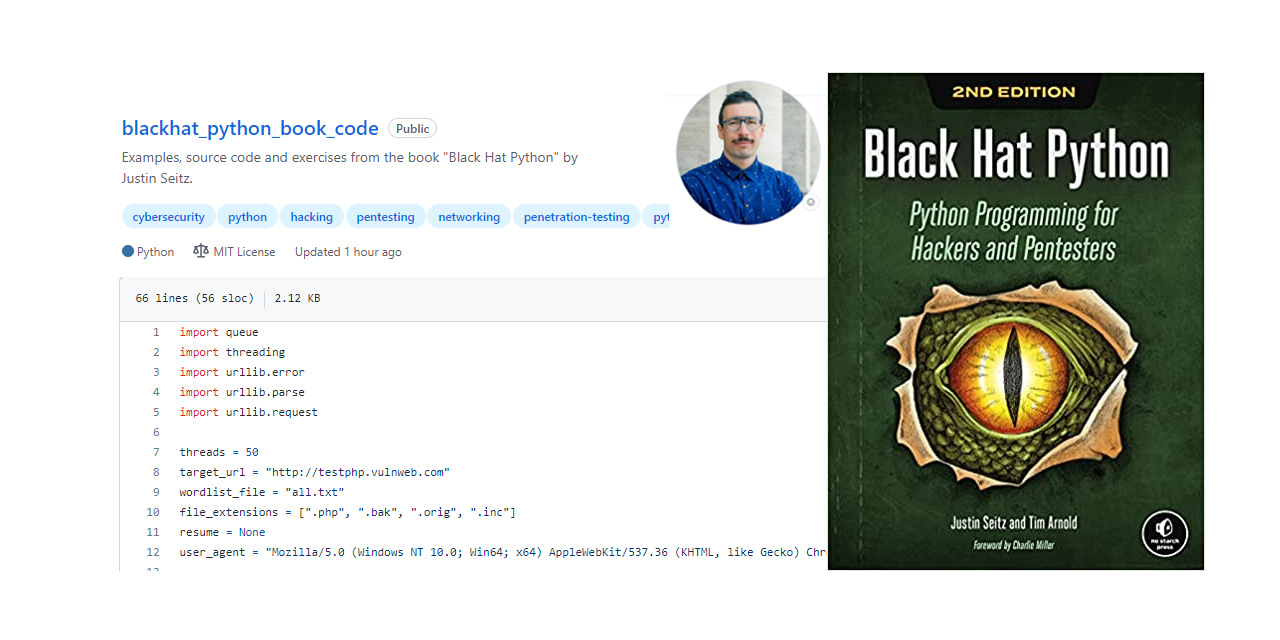Click the No Starch Press logo
This screenshot has width=1280, height=640.
(1165, 533)
